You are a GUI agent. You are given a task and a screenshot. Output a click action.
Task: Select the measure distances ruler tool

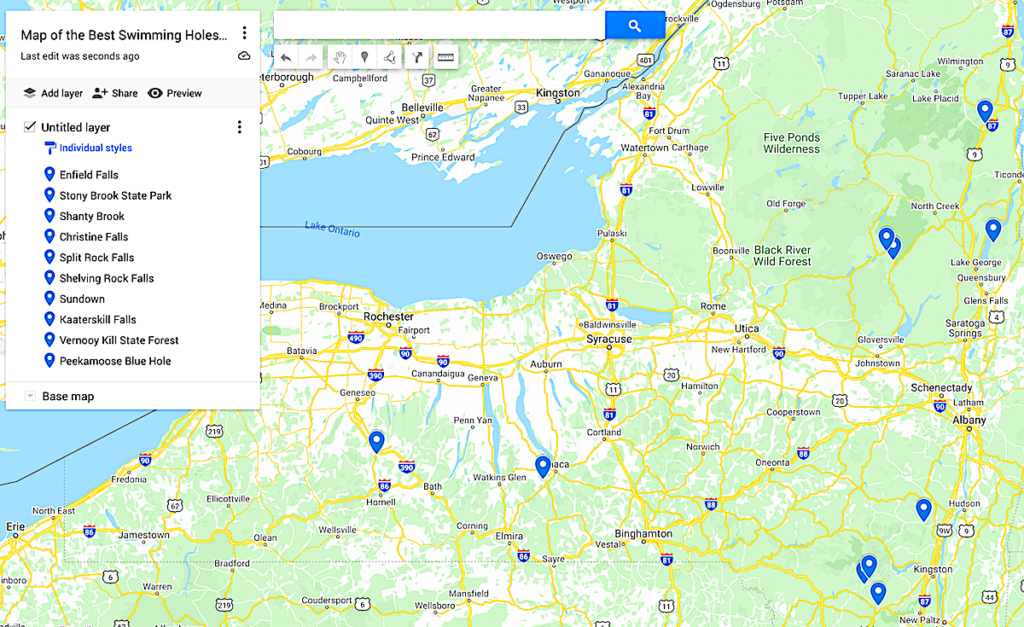445,57
